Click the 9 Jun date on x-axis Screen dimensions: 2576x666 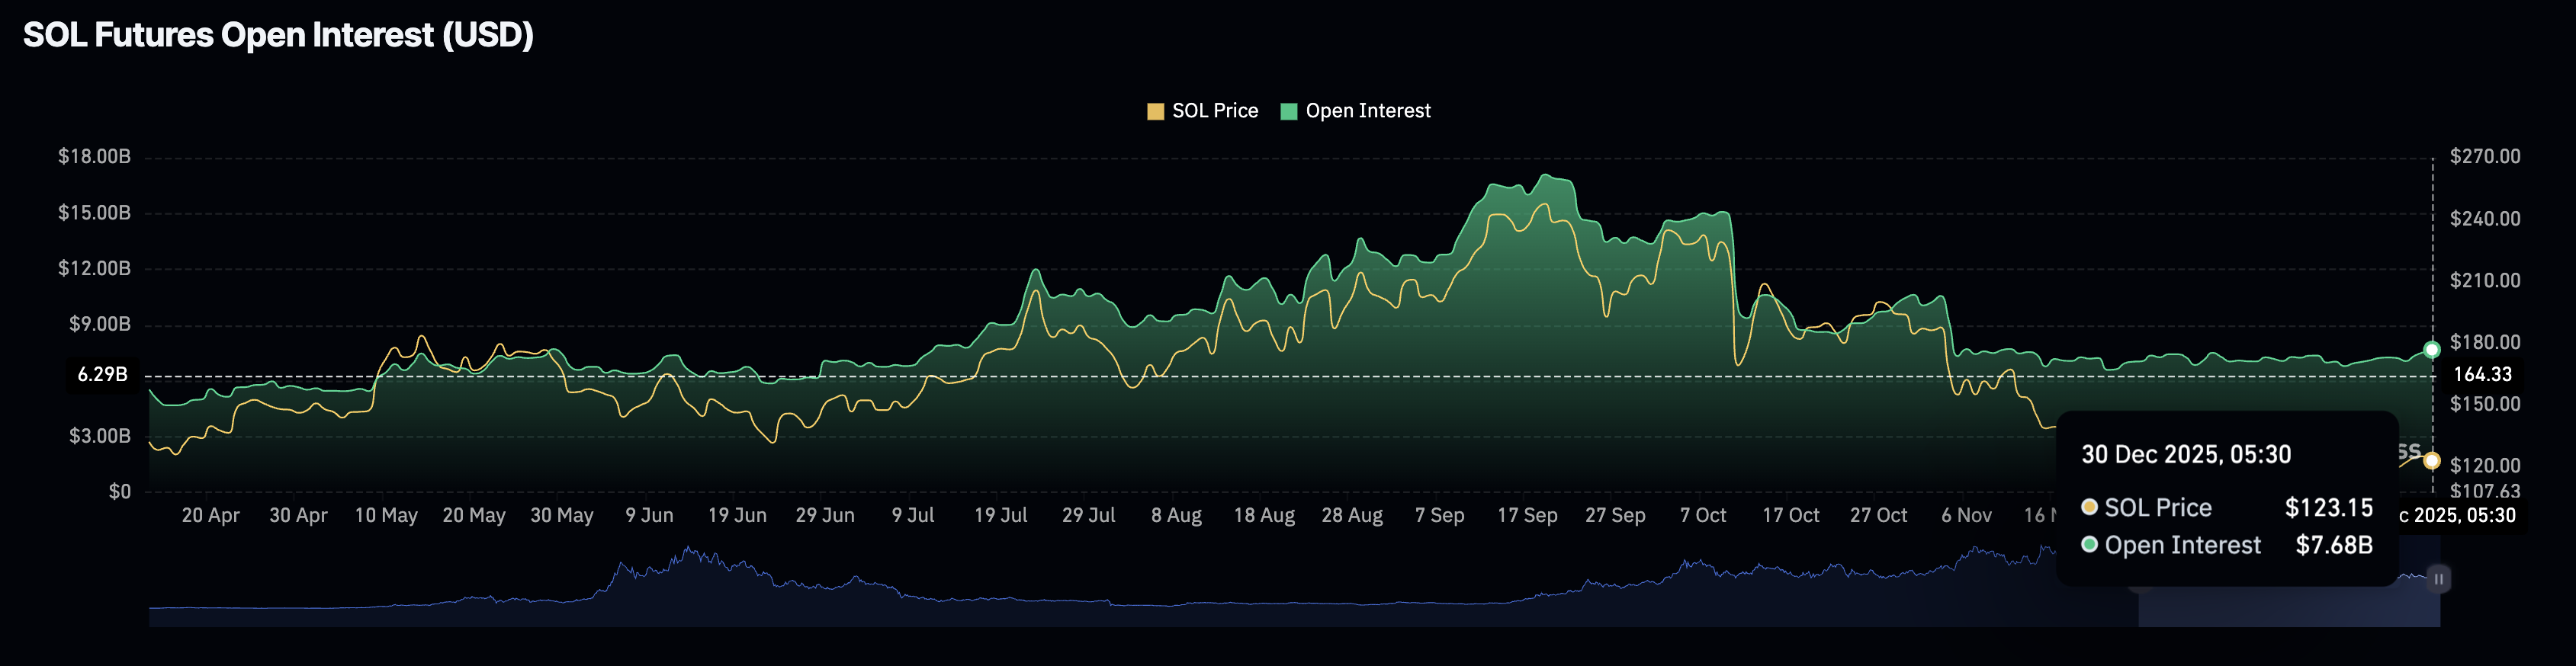[649, 515]
